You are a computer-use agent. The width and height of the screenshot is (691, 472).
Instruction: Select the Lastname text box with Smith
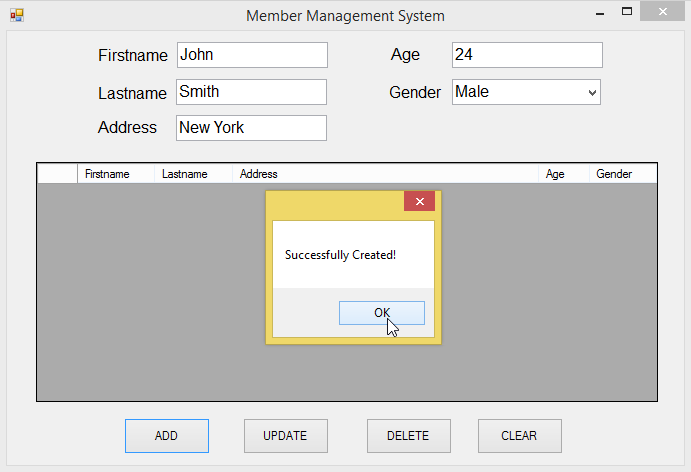(x=251, y=92)
